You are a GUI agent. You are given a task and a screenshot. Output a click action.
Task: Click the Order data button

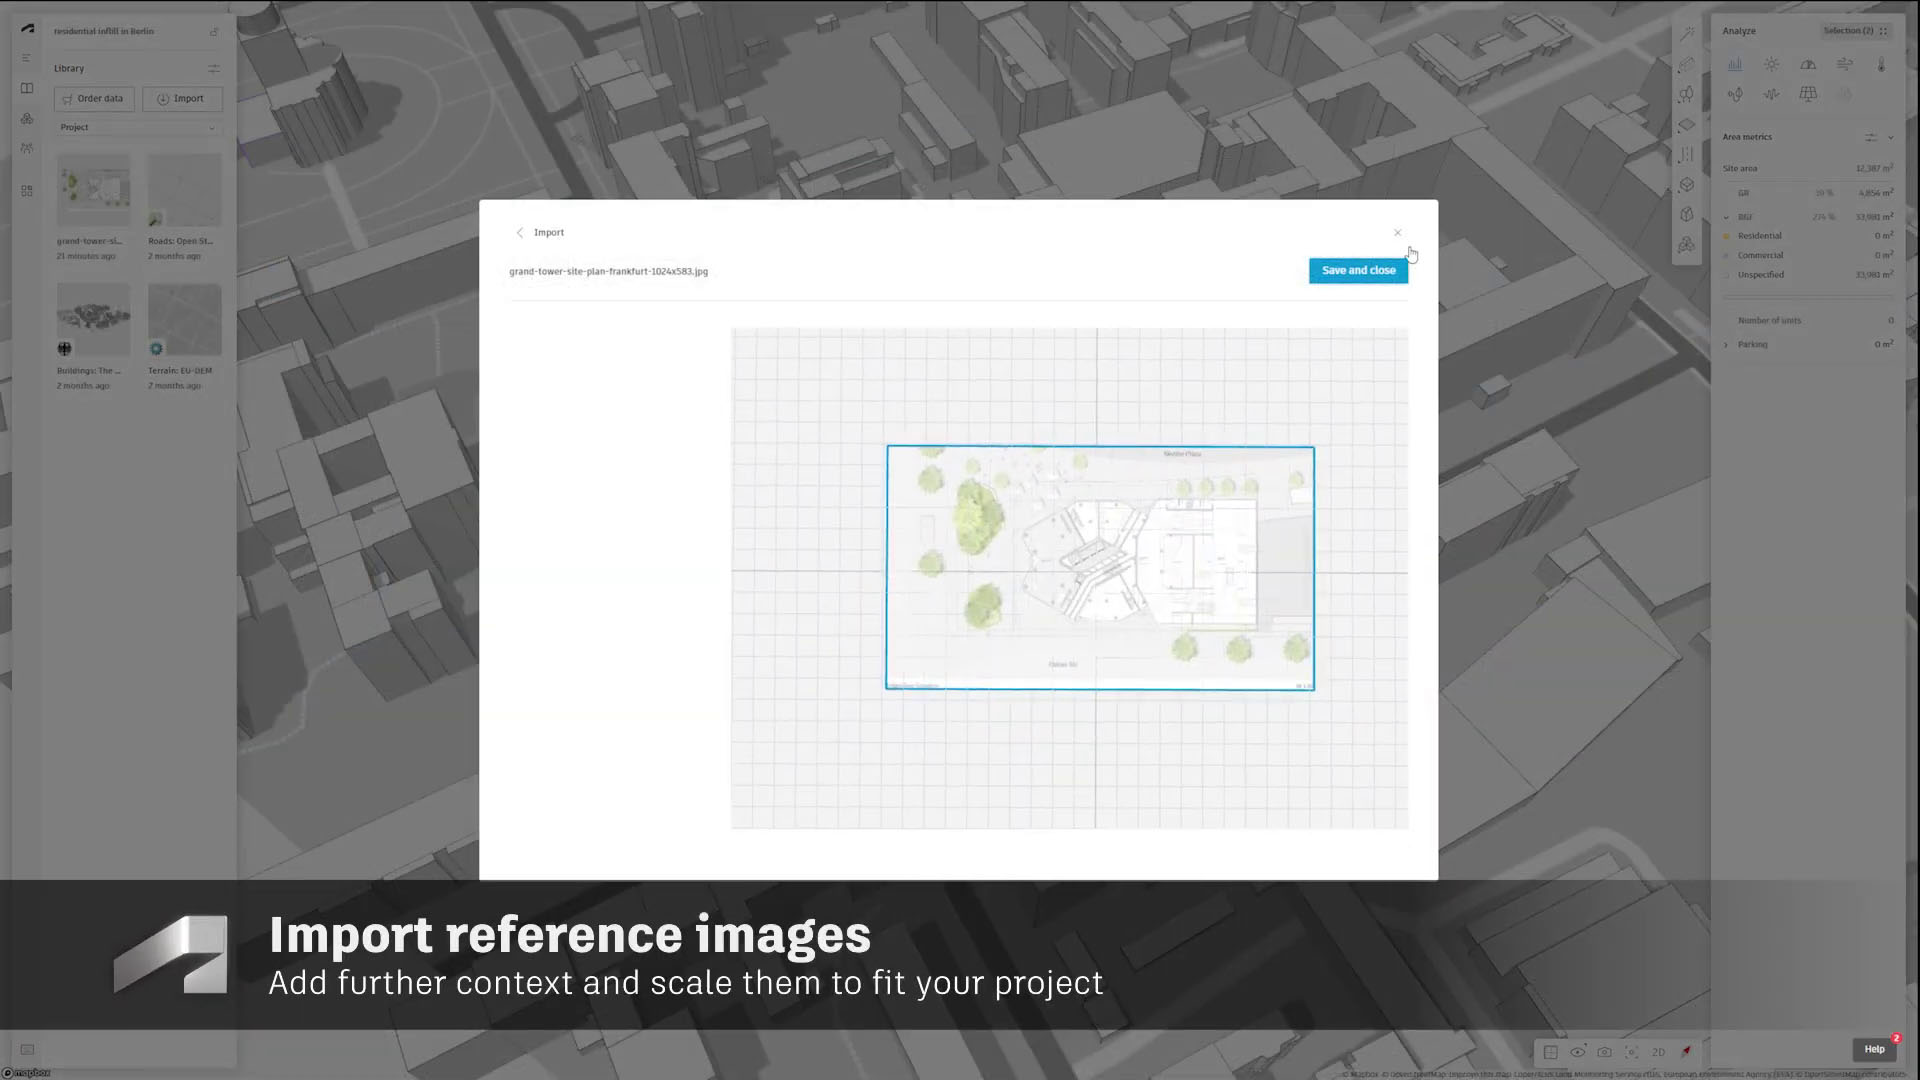tap(94, 99)
